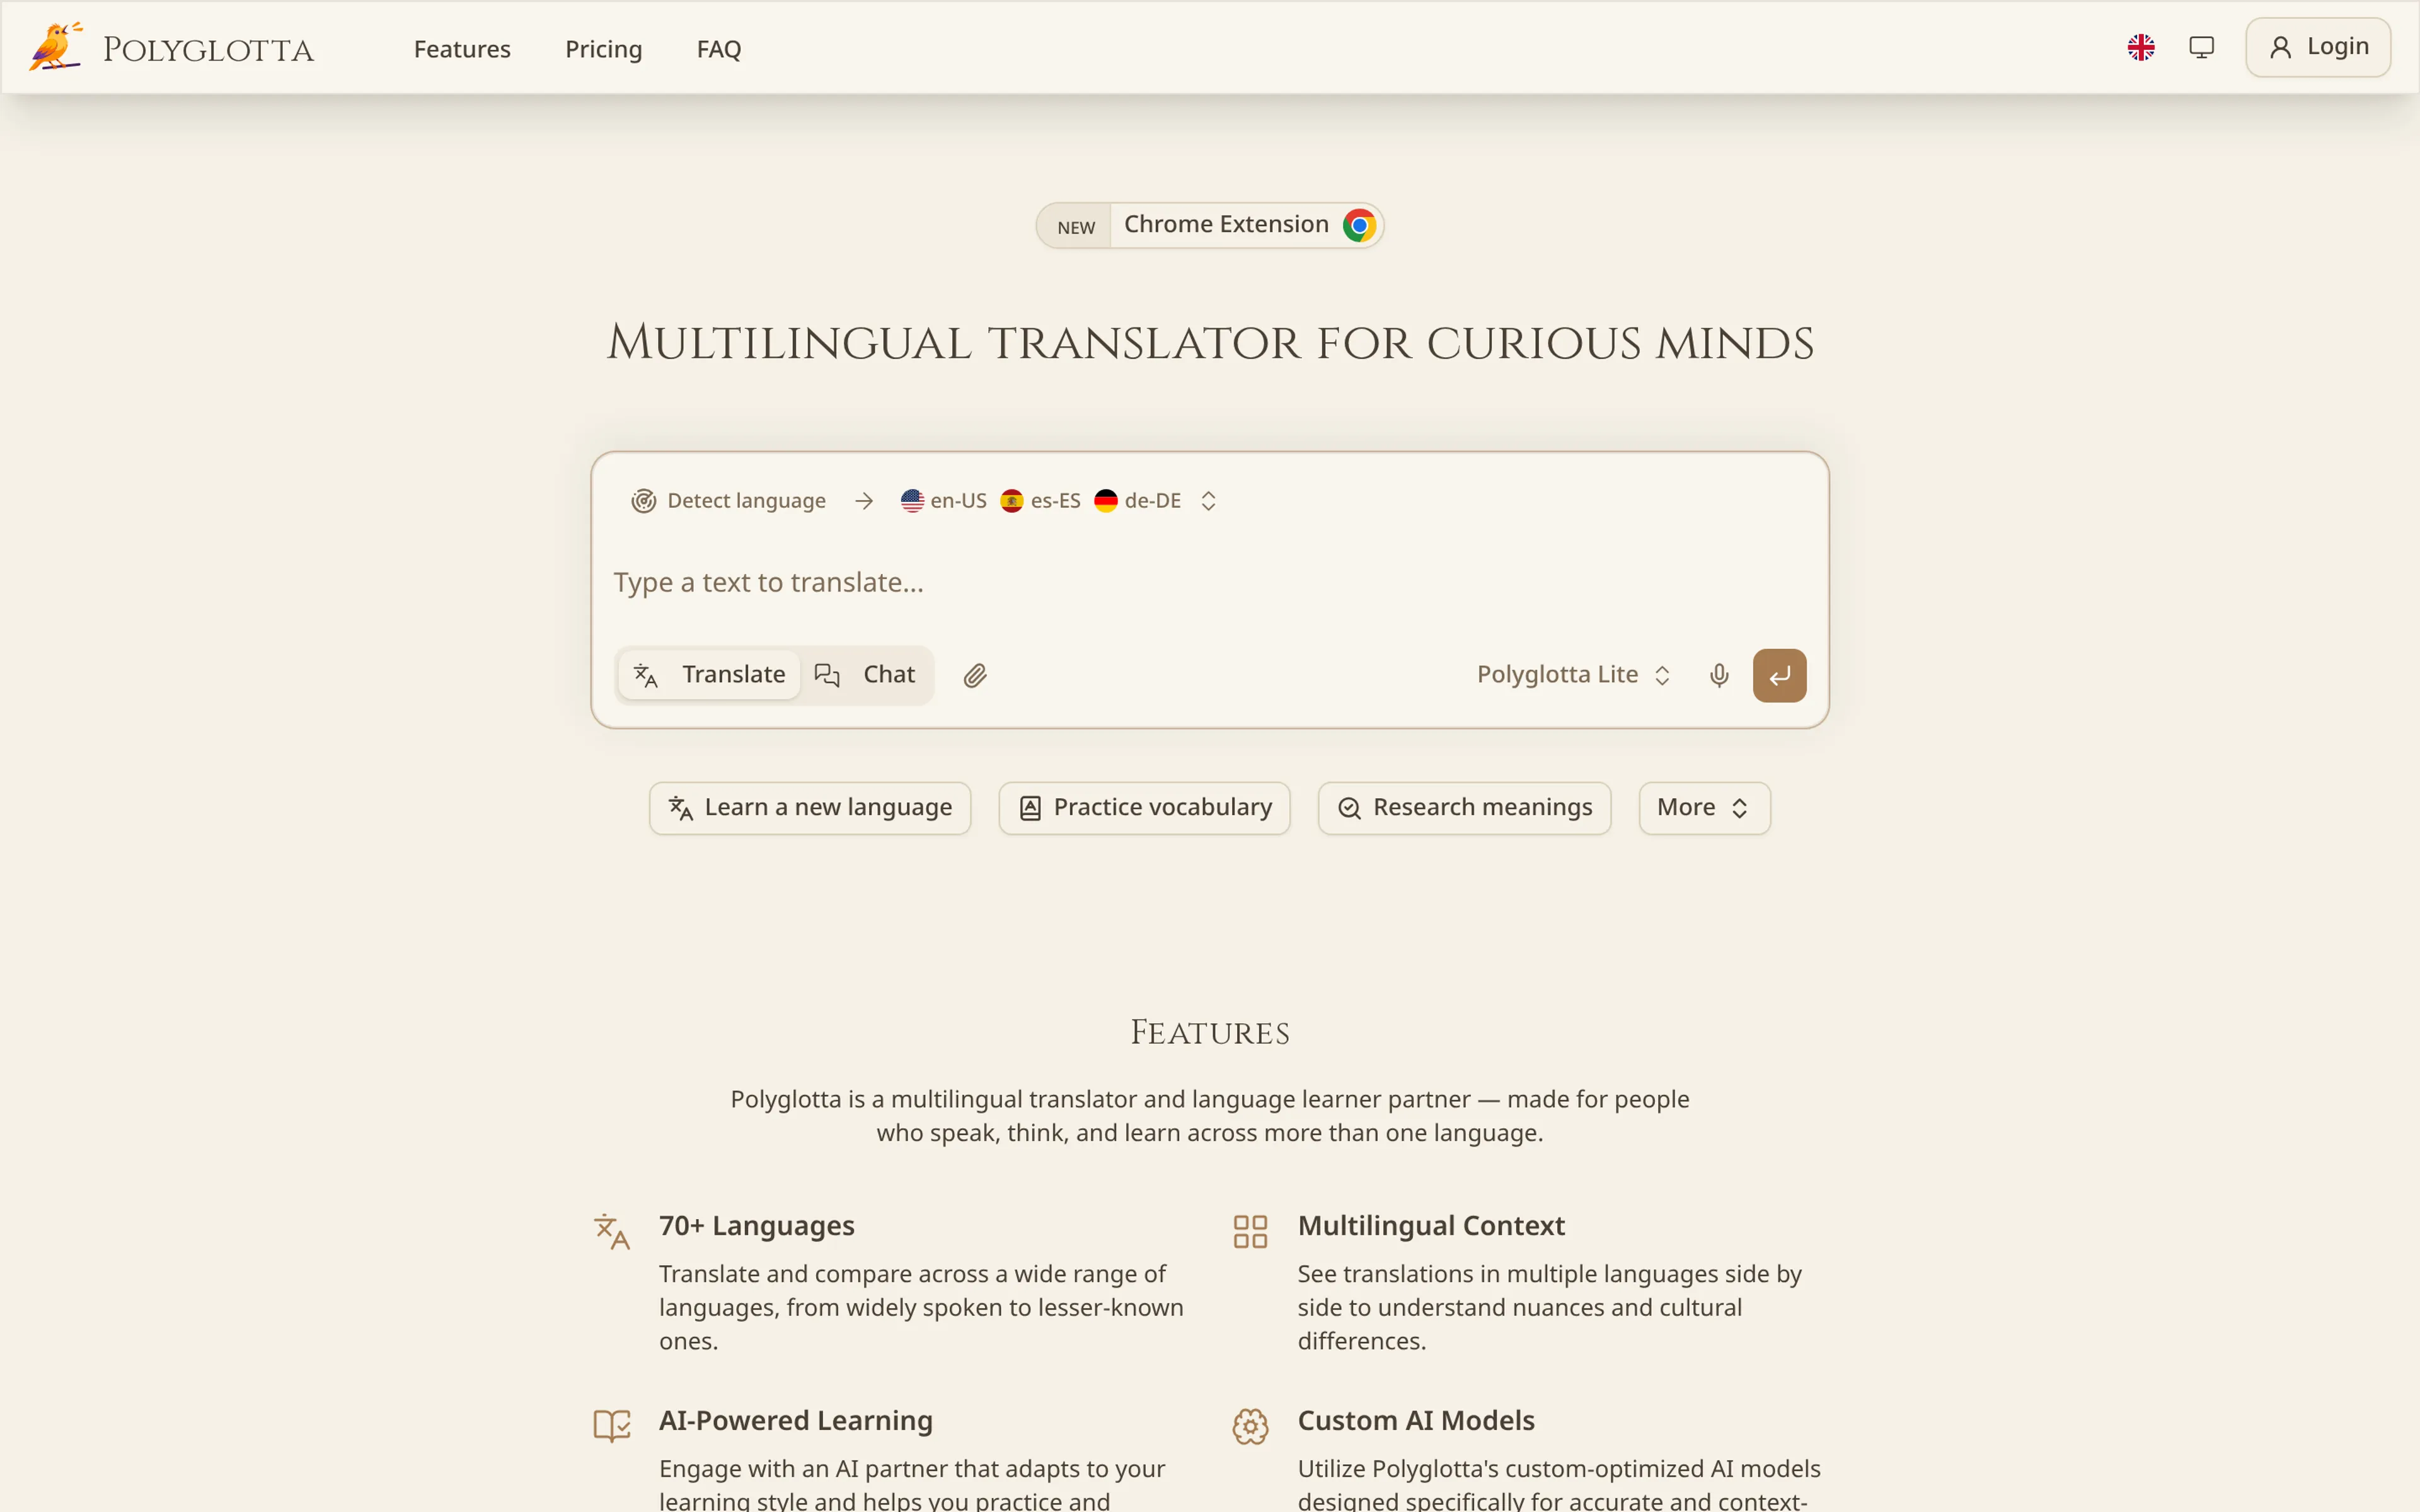
Task: Open the Detect language source selector
Action: click(x=729, y=501)
